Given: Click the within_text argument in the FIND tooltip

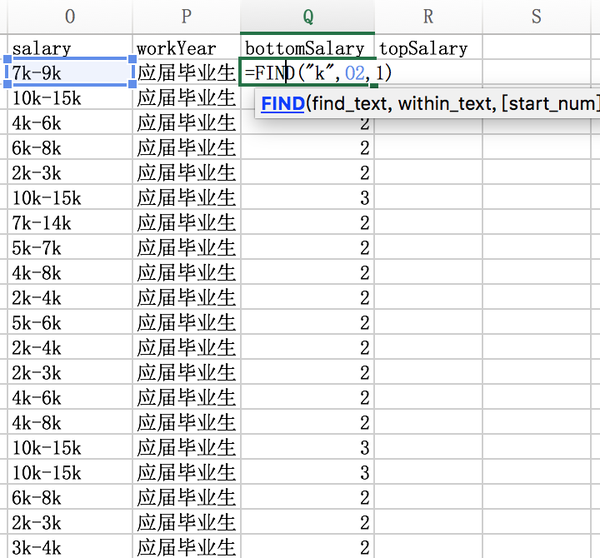Looking at the screenshot, I should (x=445, y=104).
